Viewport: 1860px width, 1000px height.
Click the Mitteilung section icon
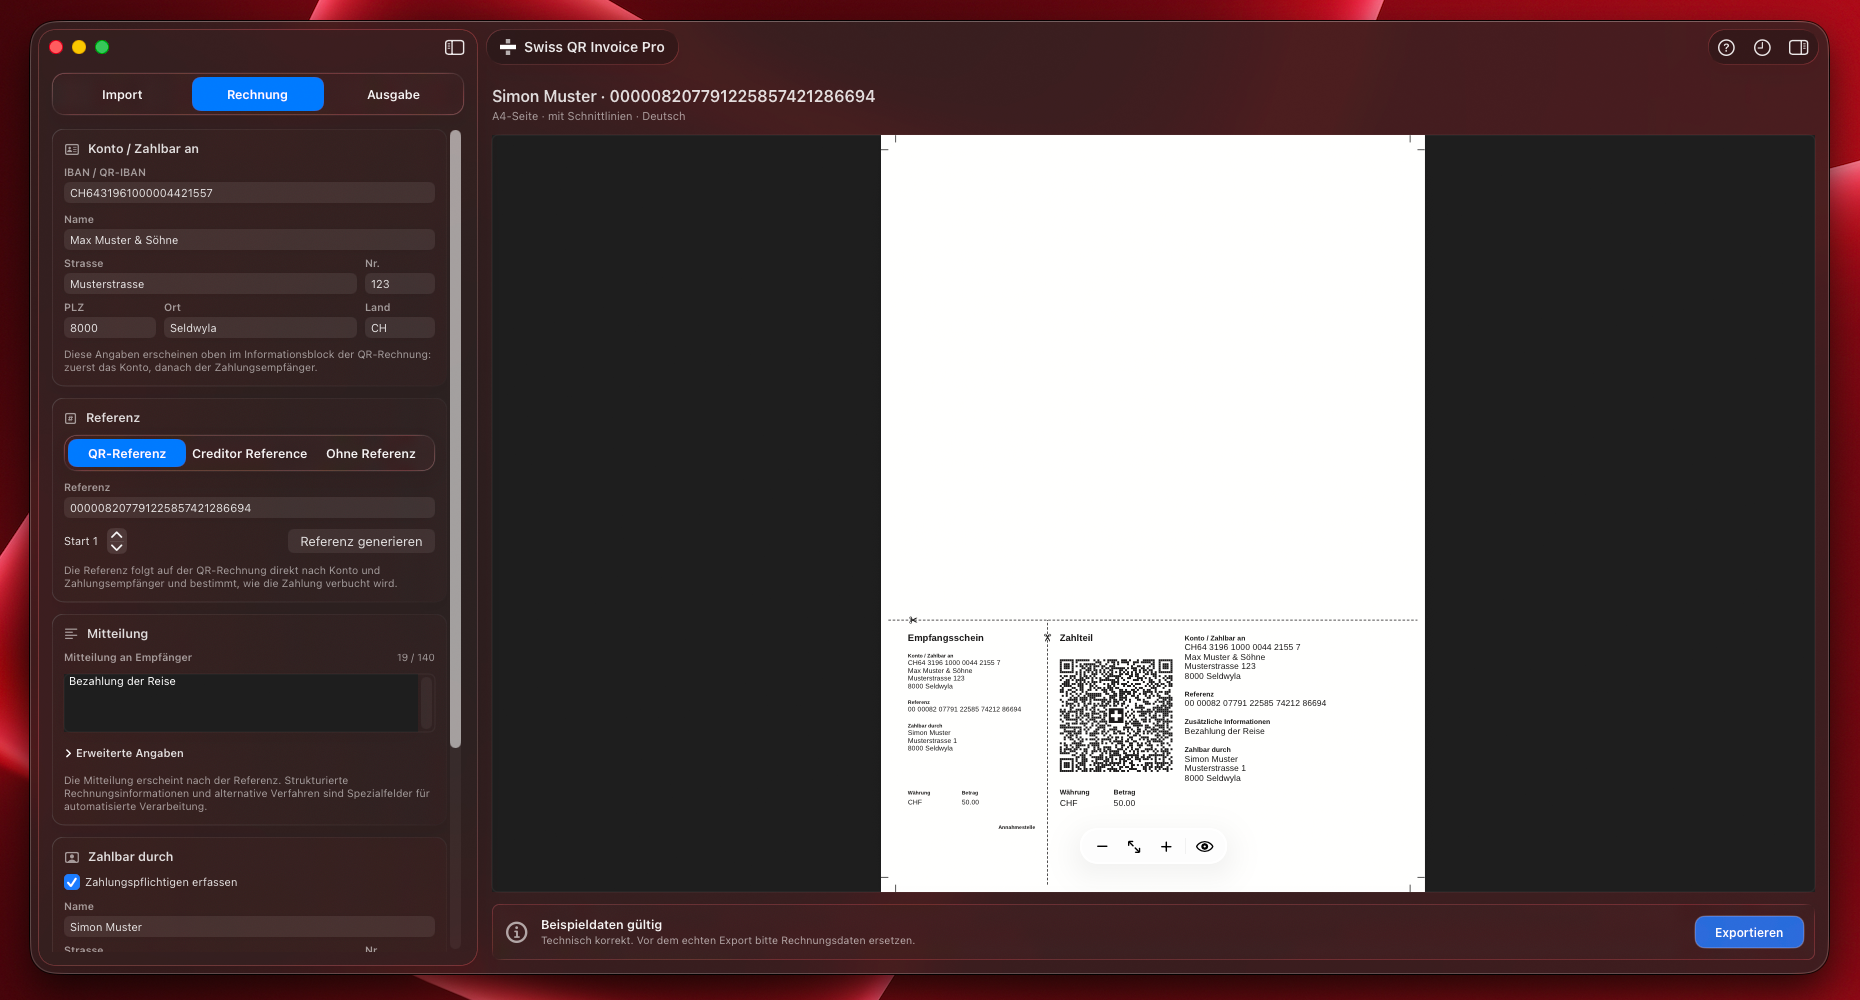tap(71, 634)
